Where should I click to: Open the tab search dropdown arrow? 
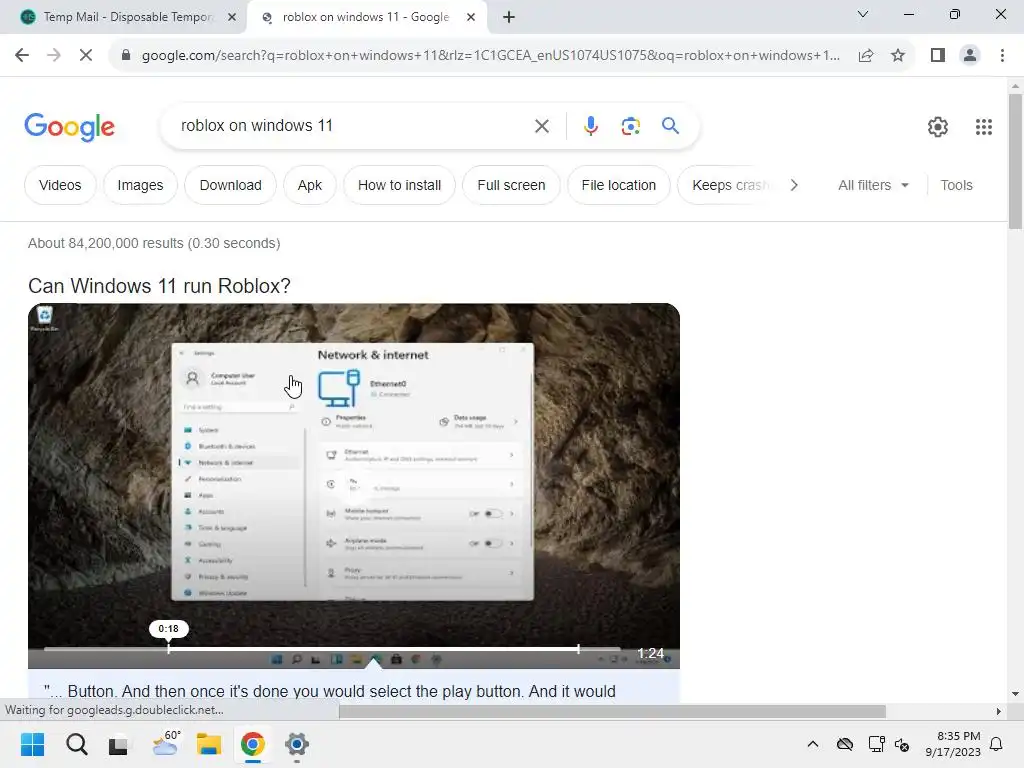pyautogui.click(x=863, y=14)
